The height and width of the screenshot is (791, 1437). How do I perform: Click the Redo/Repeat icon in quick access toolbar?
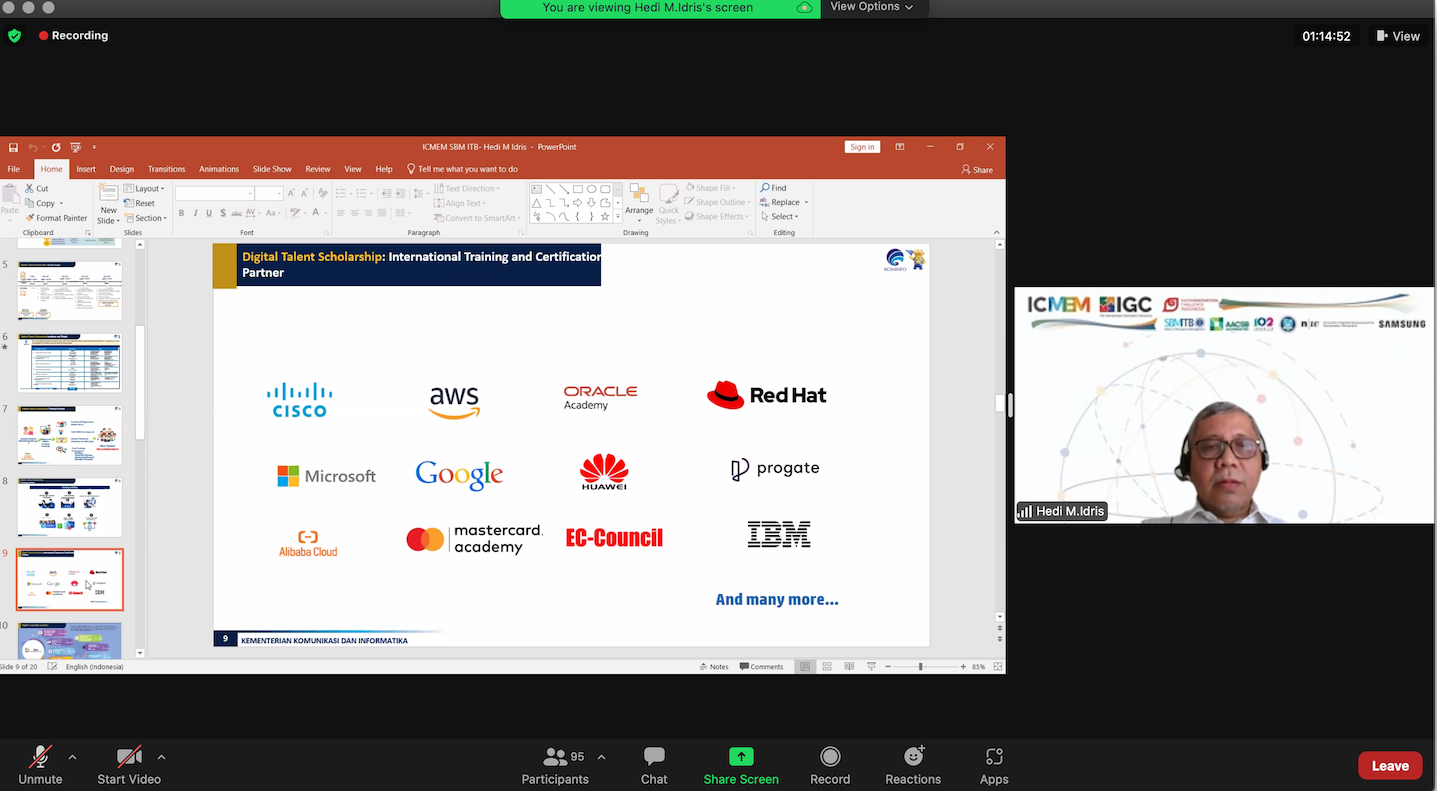(x=56, y=147)
